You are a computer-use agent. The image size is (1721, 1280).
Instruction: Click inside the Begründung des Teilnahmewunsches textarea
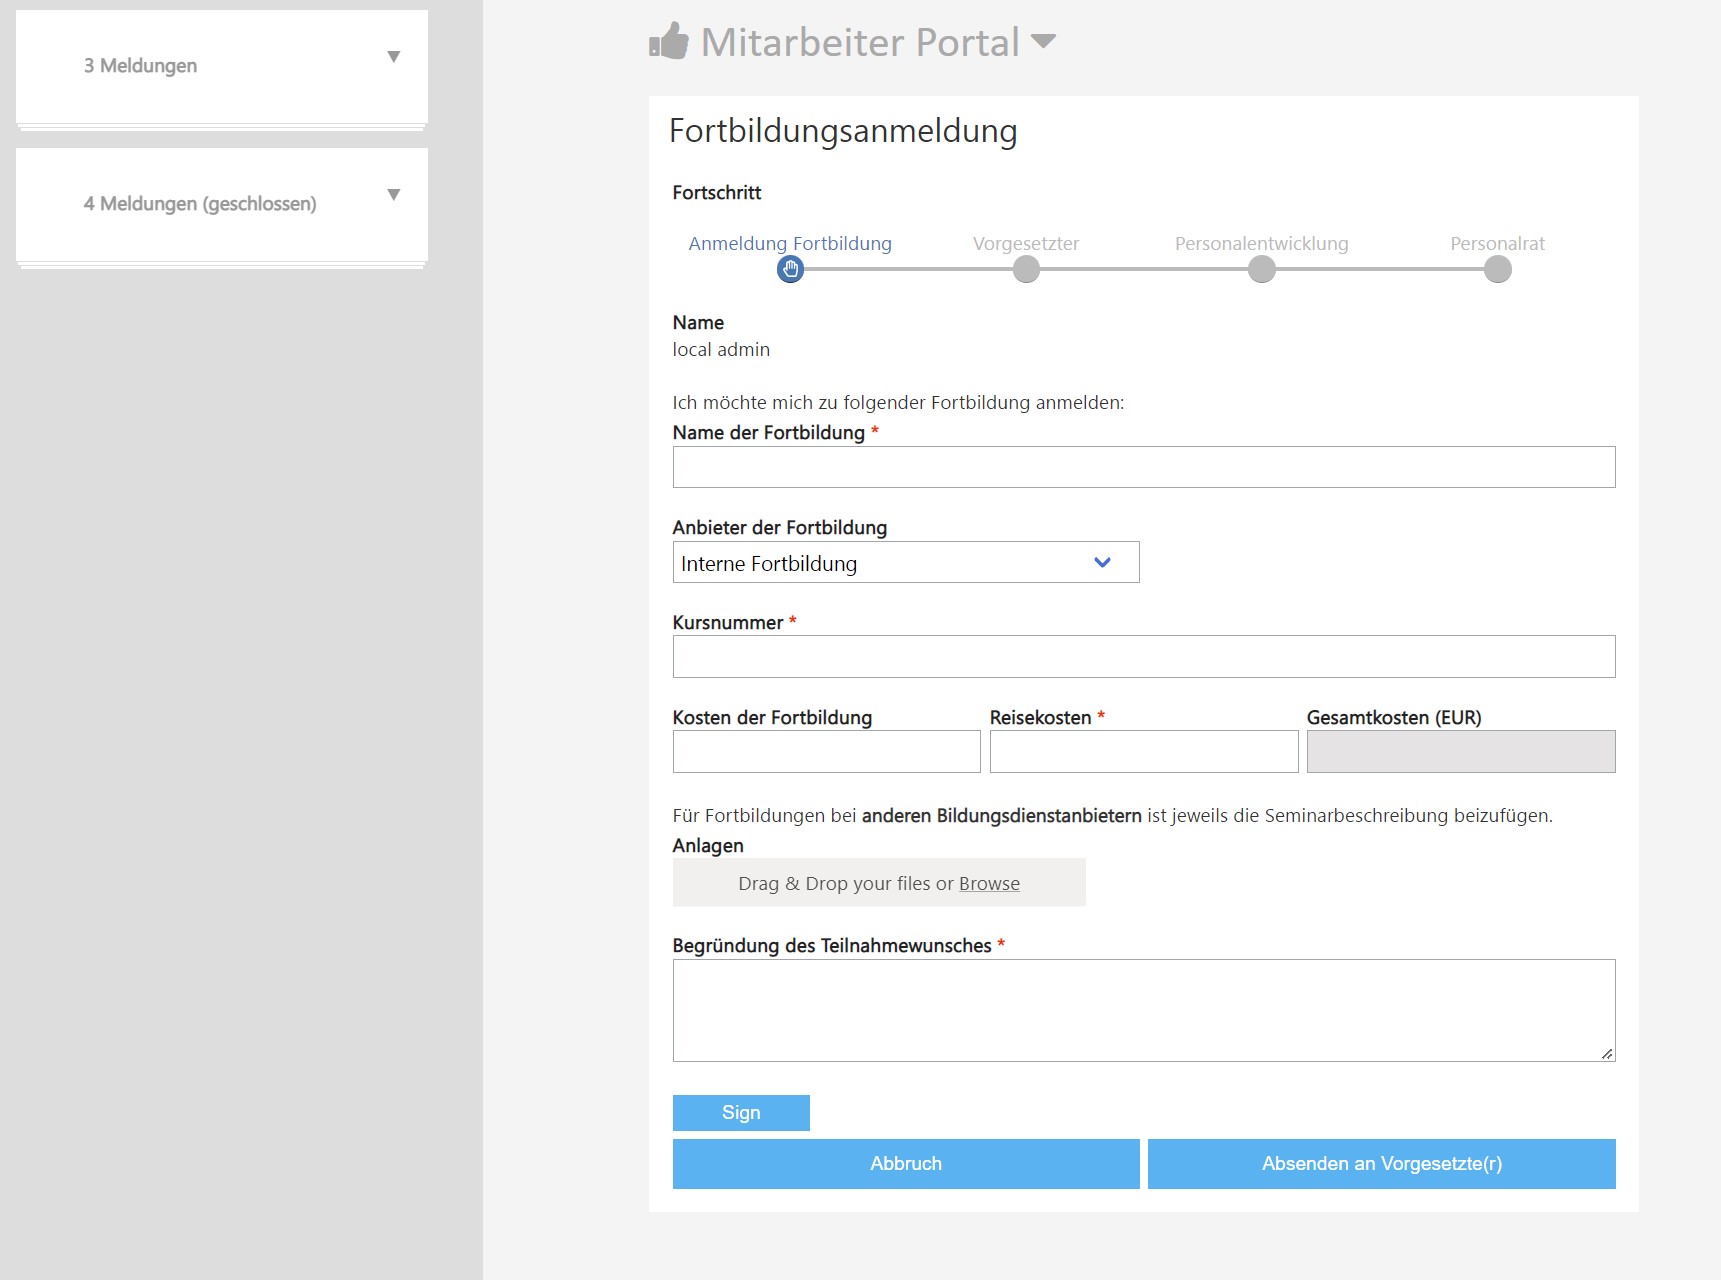click(x=1143, y=1010)
